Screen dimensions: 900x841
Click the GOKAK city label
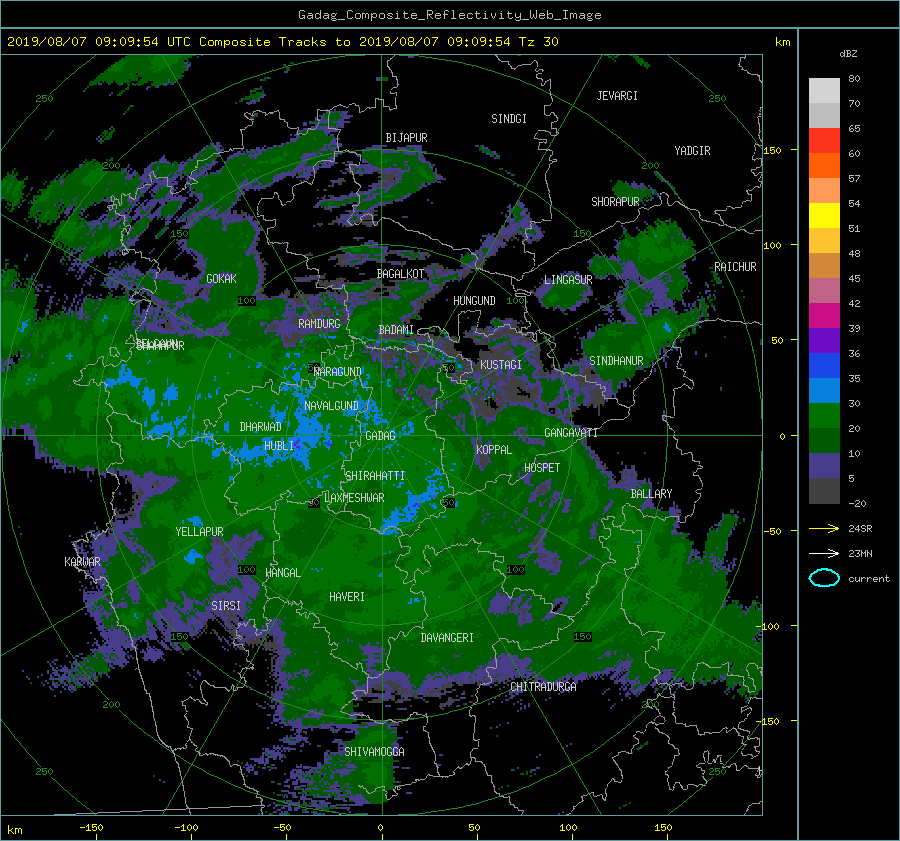pos(221,278)
